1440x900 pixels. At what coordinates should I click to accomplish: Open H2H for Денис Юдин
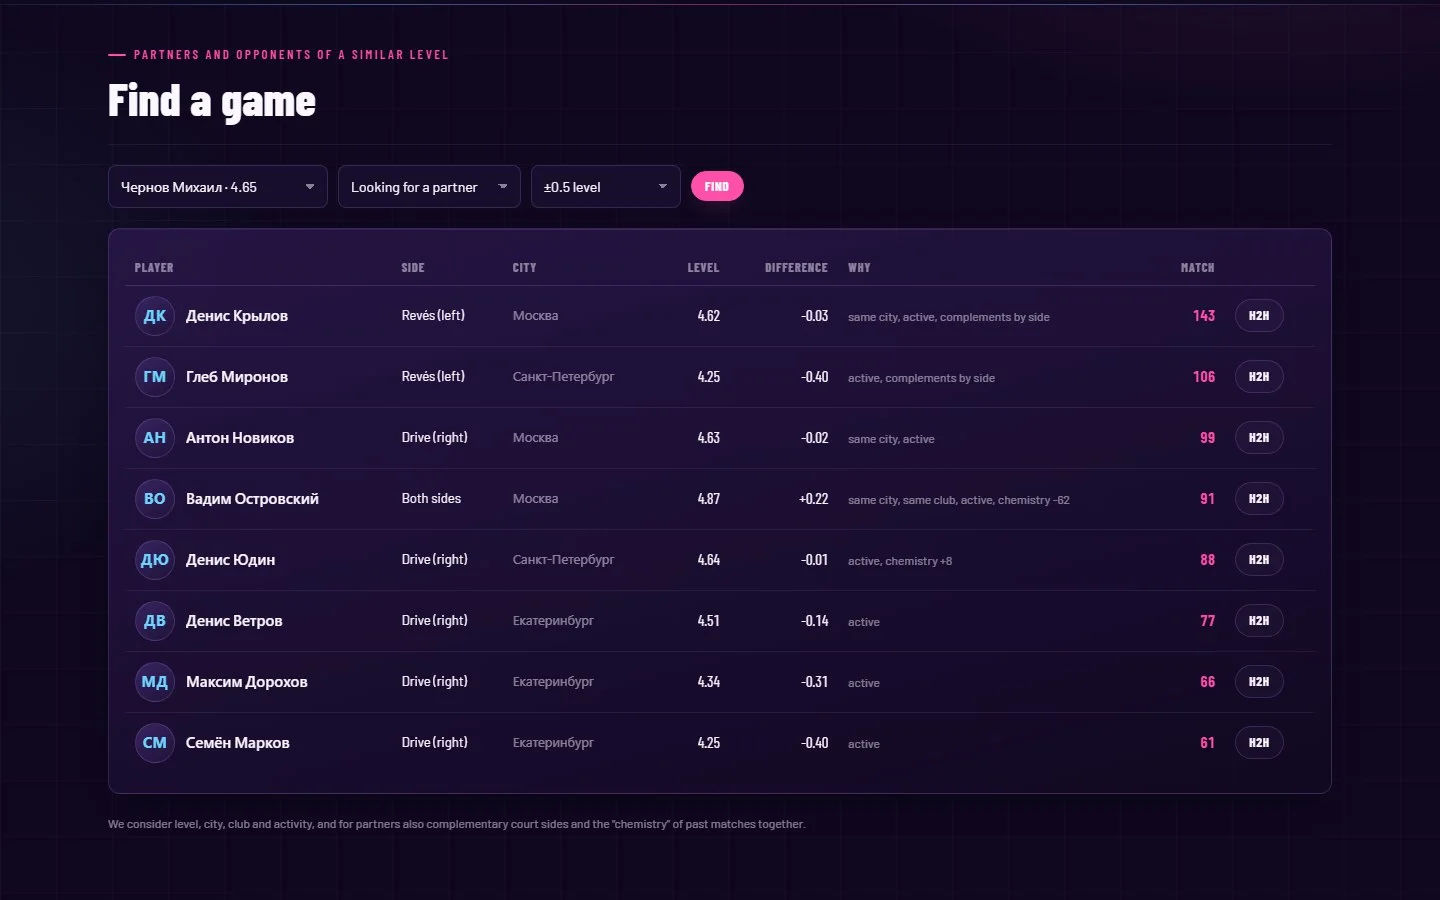tap(1259, 560)
